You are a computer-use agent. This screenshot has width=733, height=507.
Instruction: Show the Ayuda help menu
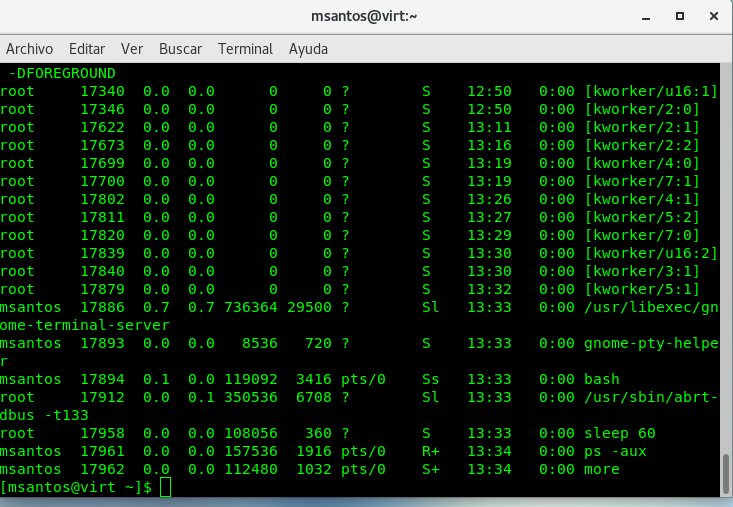[308, 49]
